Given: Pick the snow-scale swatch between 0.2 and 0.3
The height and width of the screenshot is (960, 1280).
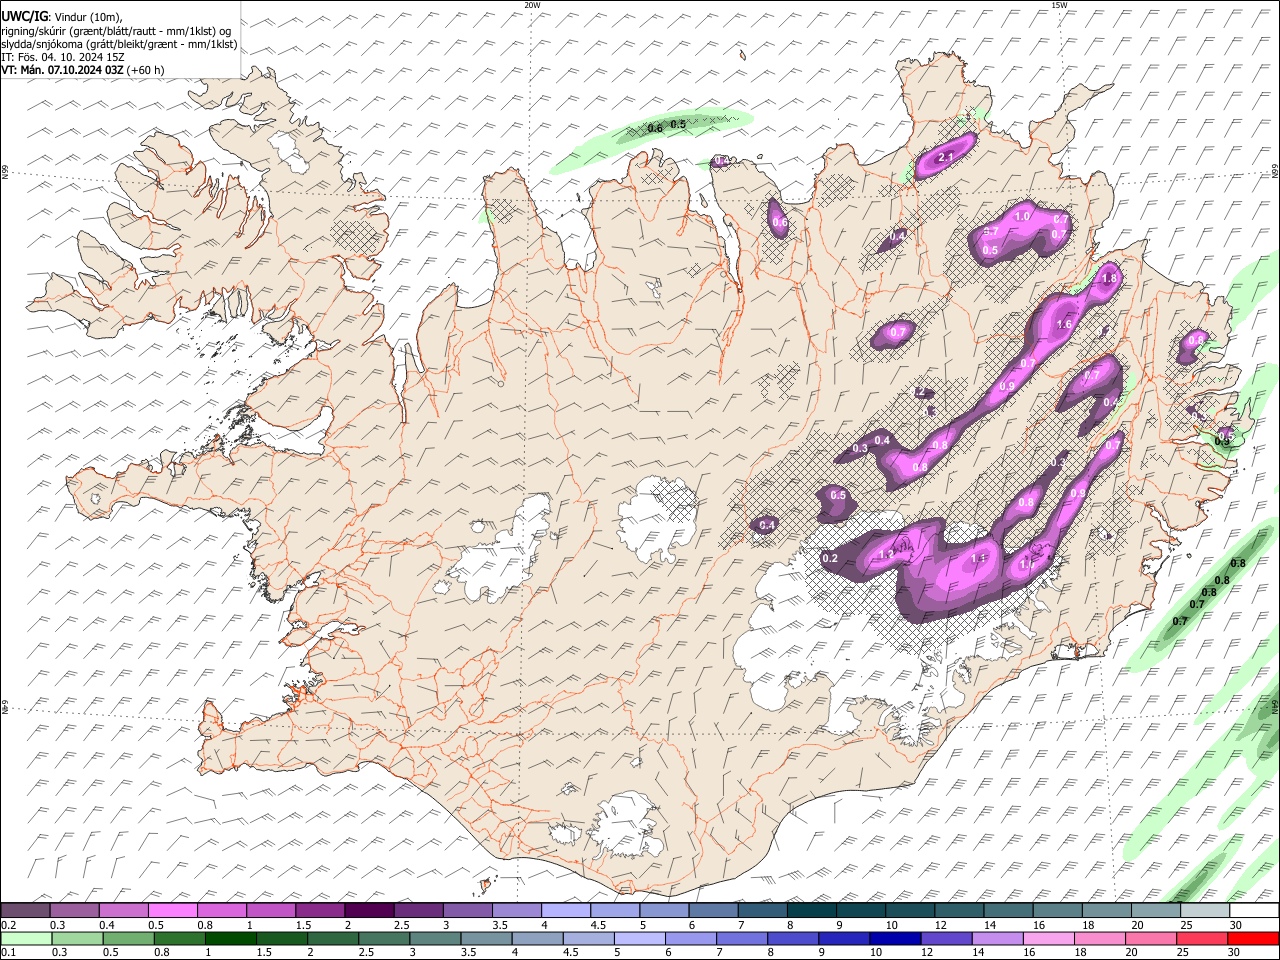Looking at the screenshot, I should tap(25, 910).
